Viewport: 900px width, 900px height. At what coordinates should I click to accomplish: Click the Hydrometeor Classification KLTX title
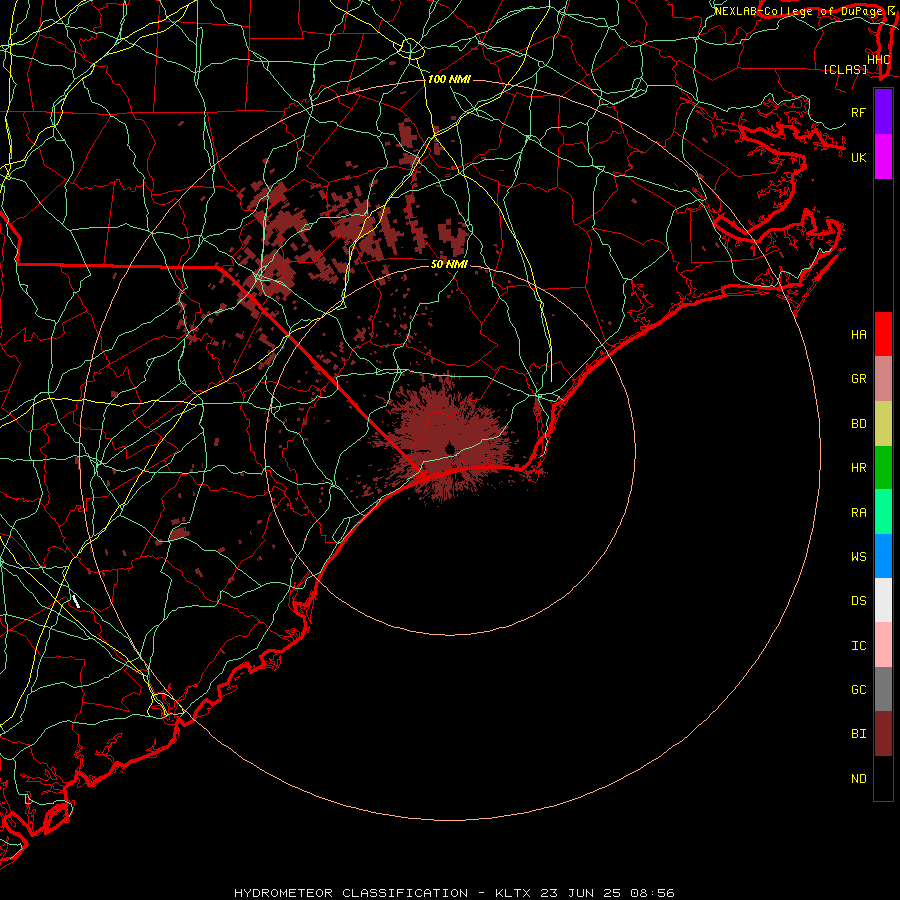pyautogui.click(x=454, y=893)
